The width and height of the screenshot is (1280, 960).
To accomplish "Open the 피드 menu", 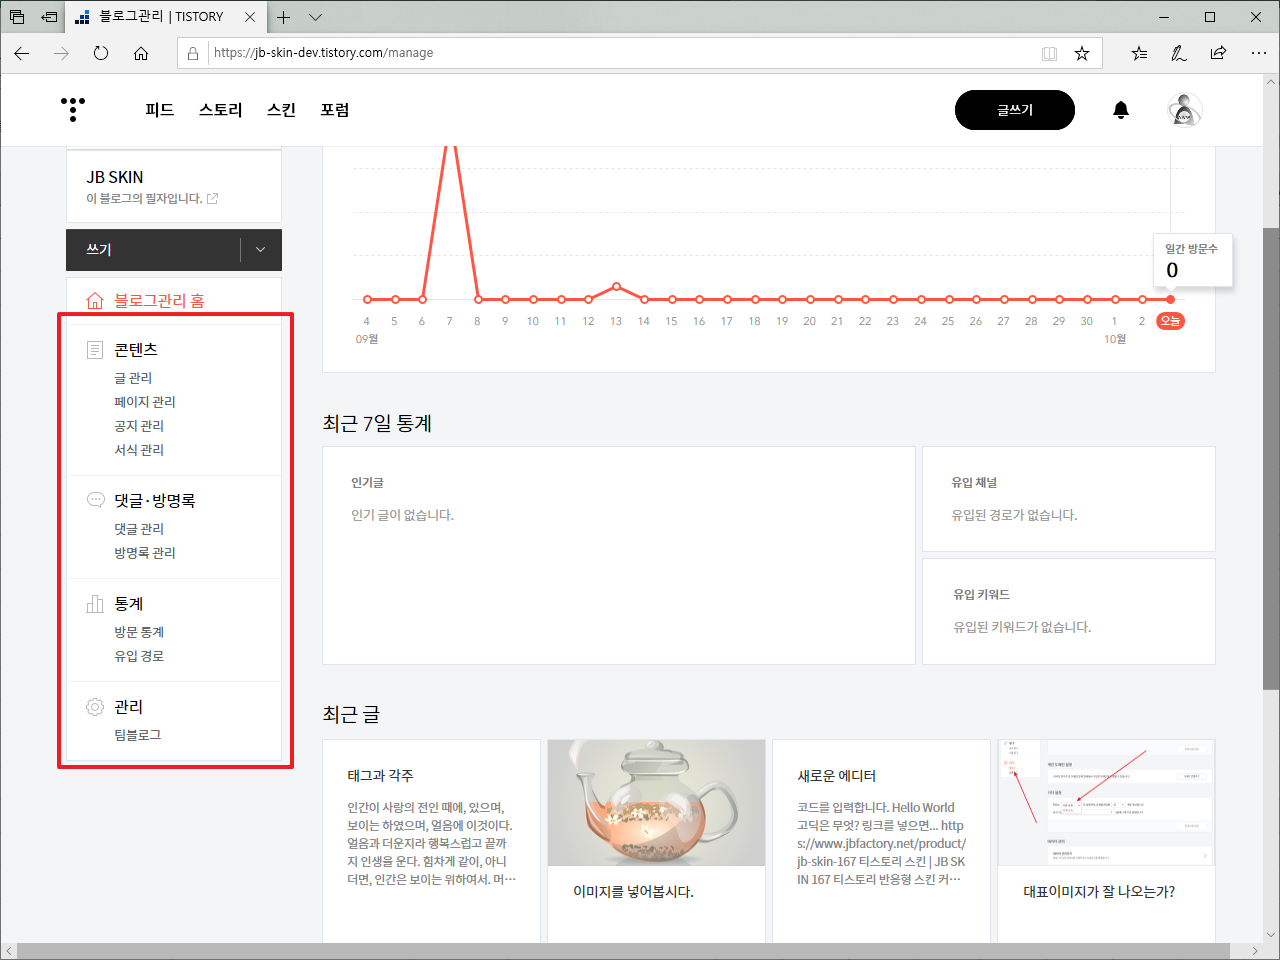I will pyautogui.click(x=160, y=110).
